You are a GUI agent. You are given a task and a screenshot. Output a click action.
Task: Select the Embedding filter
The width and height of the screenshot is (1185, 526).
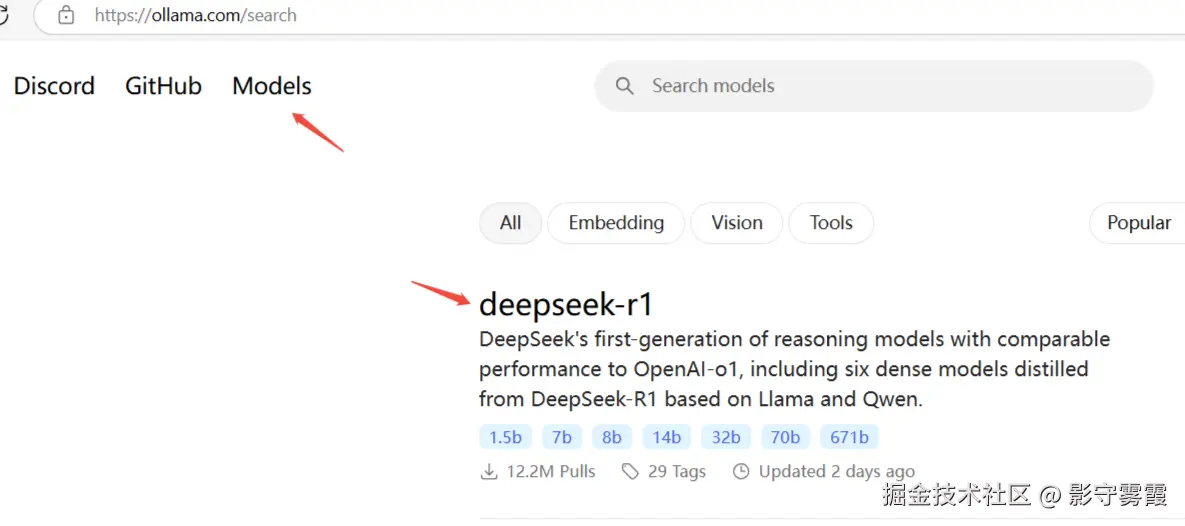click(x=616, y=223)
